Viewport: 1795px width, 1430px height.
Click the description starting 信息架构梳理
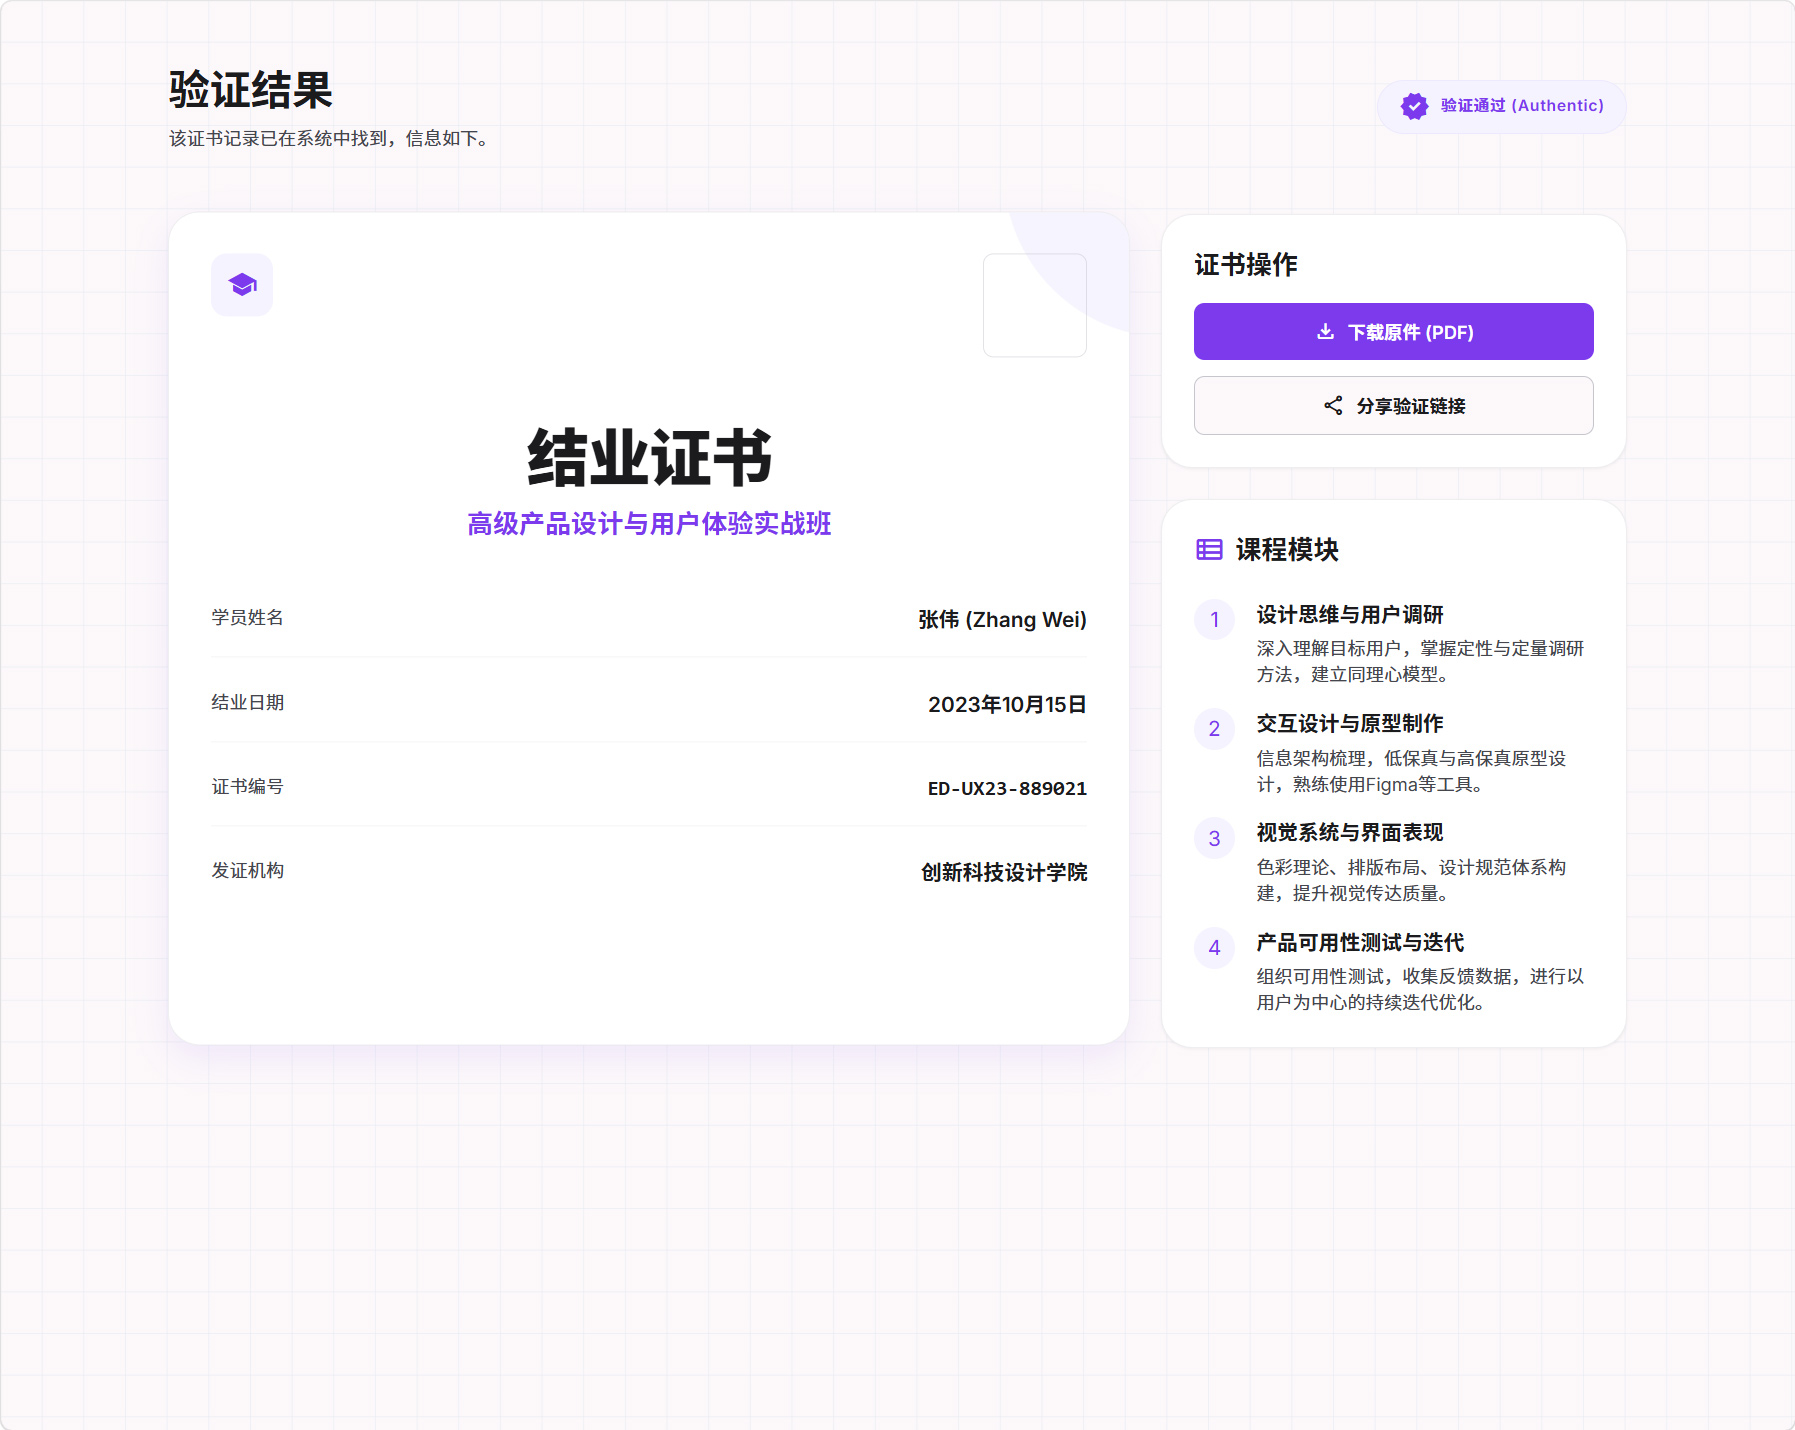(x=1411, y=771)
